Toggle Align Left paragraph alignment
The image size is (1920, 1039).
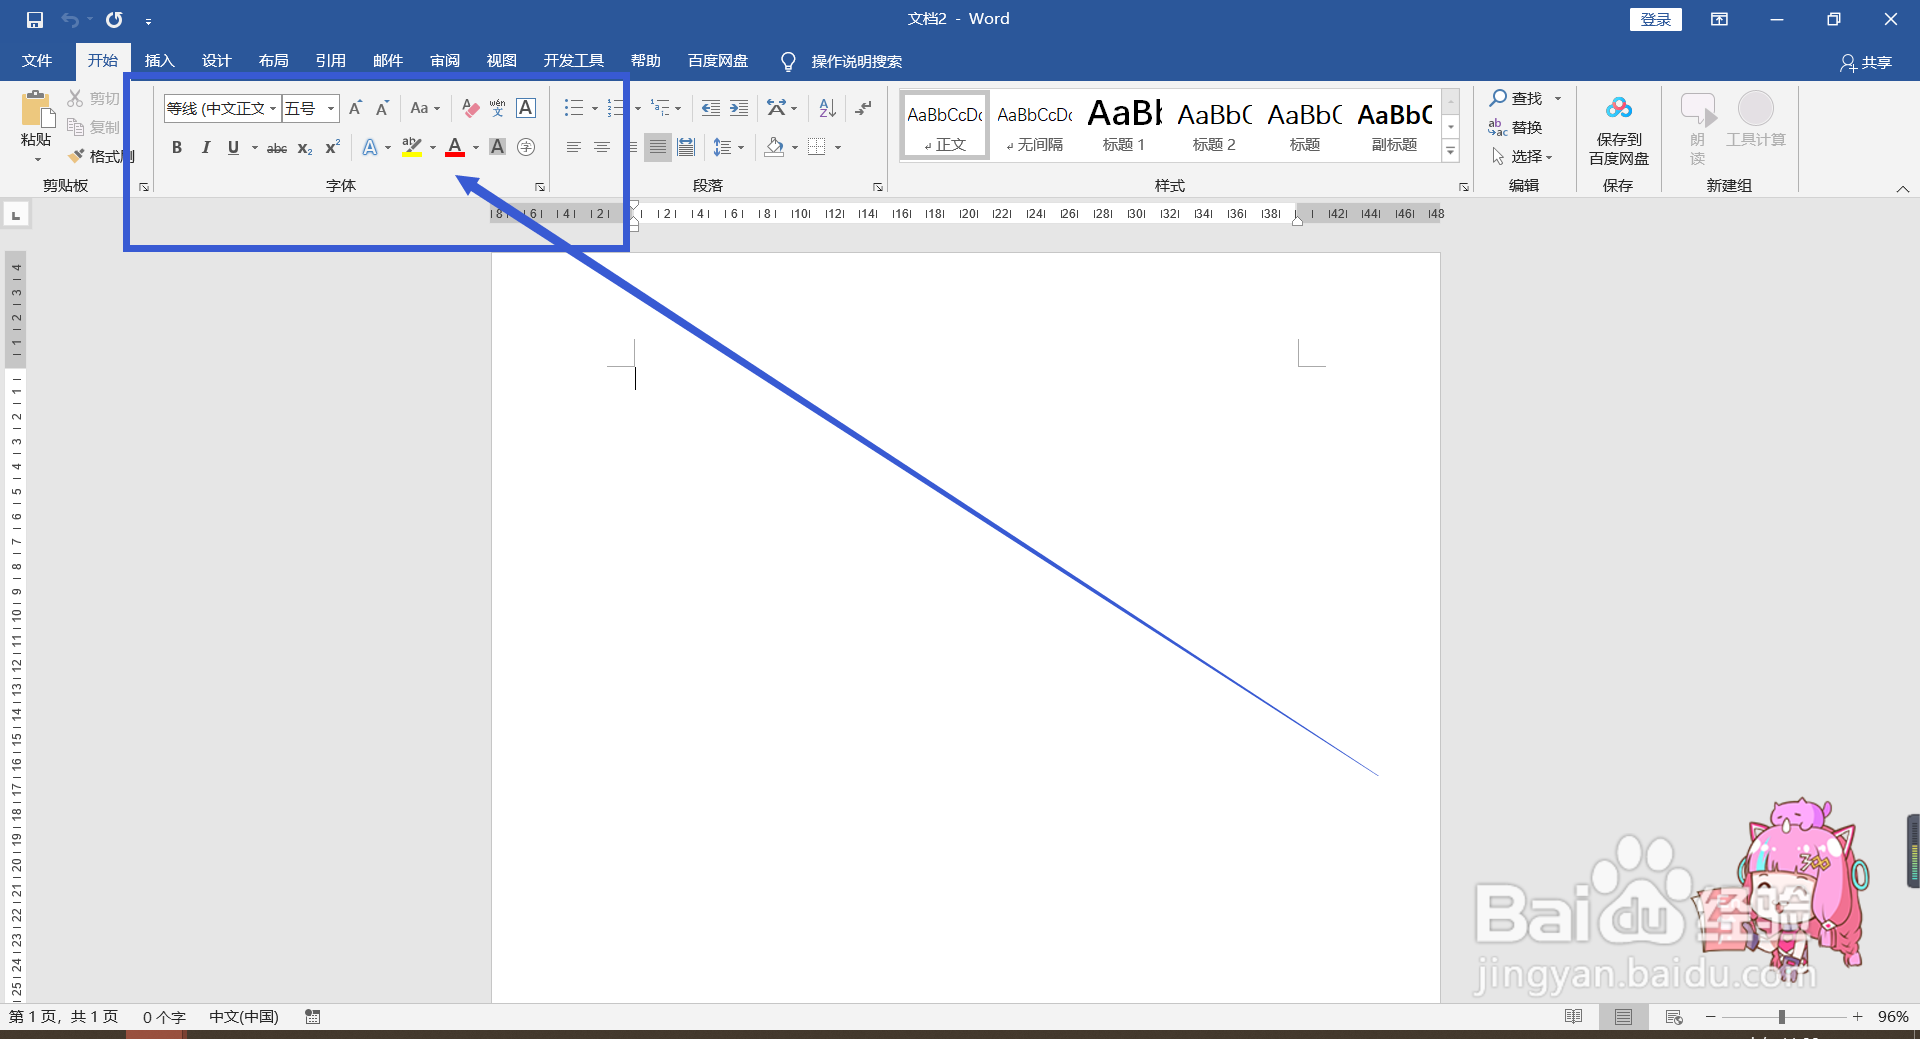tap(574, 147)
